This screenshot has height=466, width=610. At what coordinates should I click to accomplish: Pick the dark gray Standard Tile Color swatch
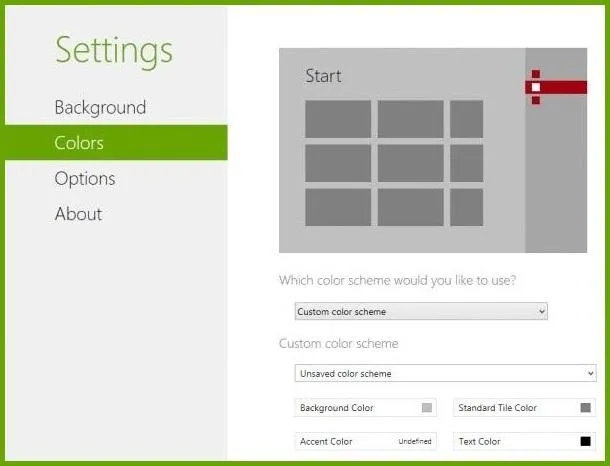click(585, 408)
